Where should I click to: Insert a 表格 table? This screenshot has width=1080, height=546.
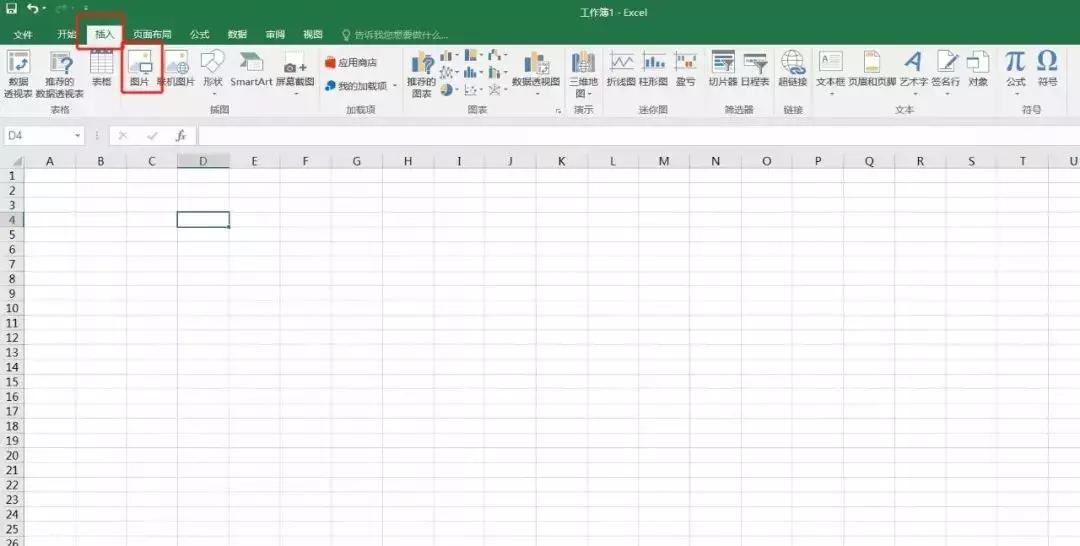(101, 69)
